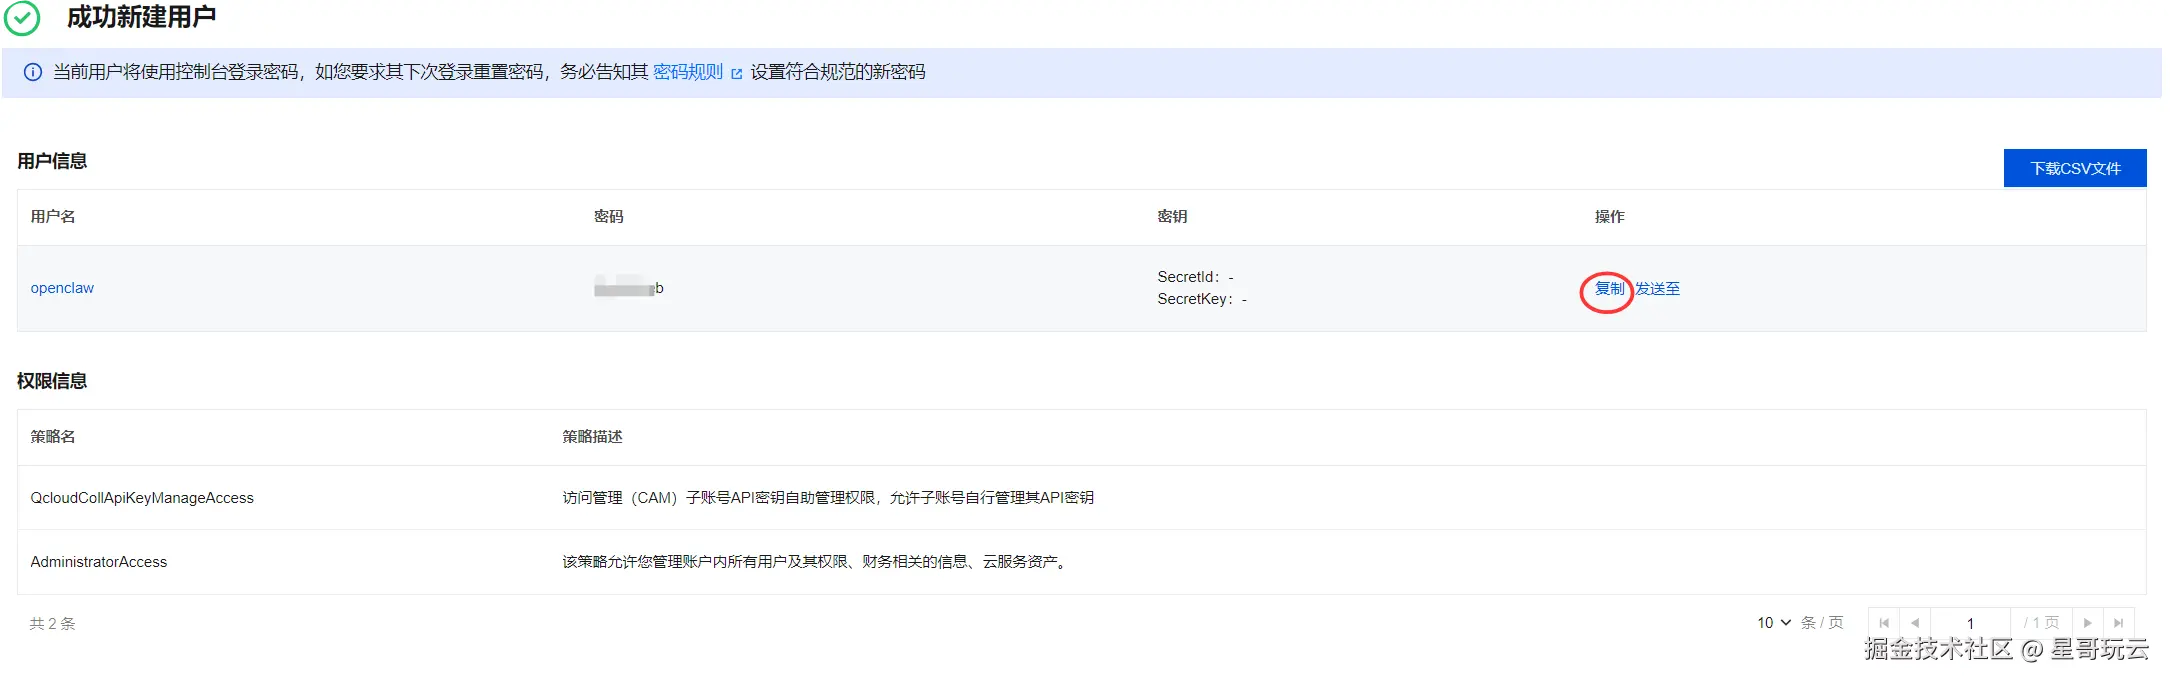The image size is (2170, 683).
Task: Click the page number input field
Action: coord(1970,623)
